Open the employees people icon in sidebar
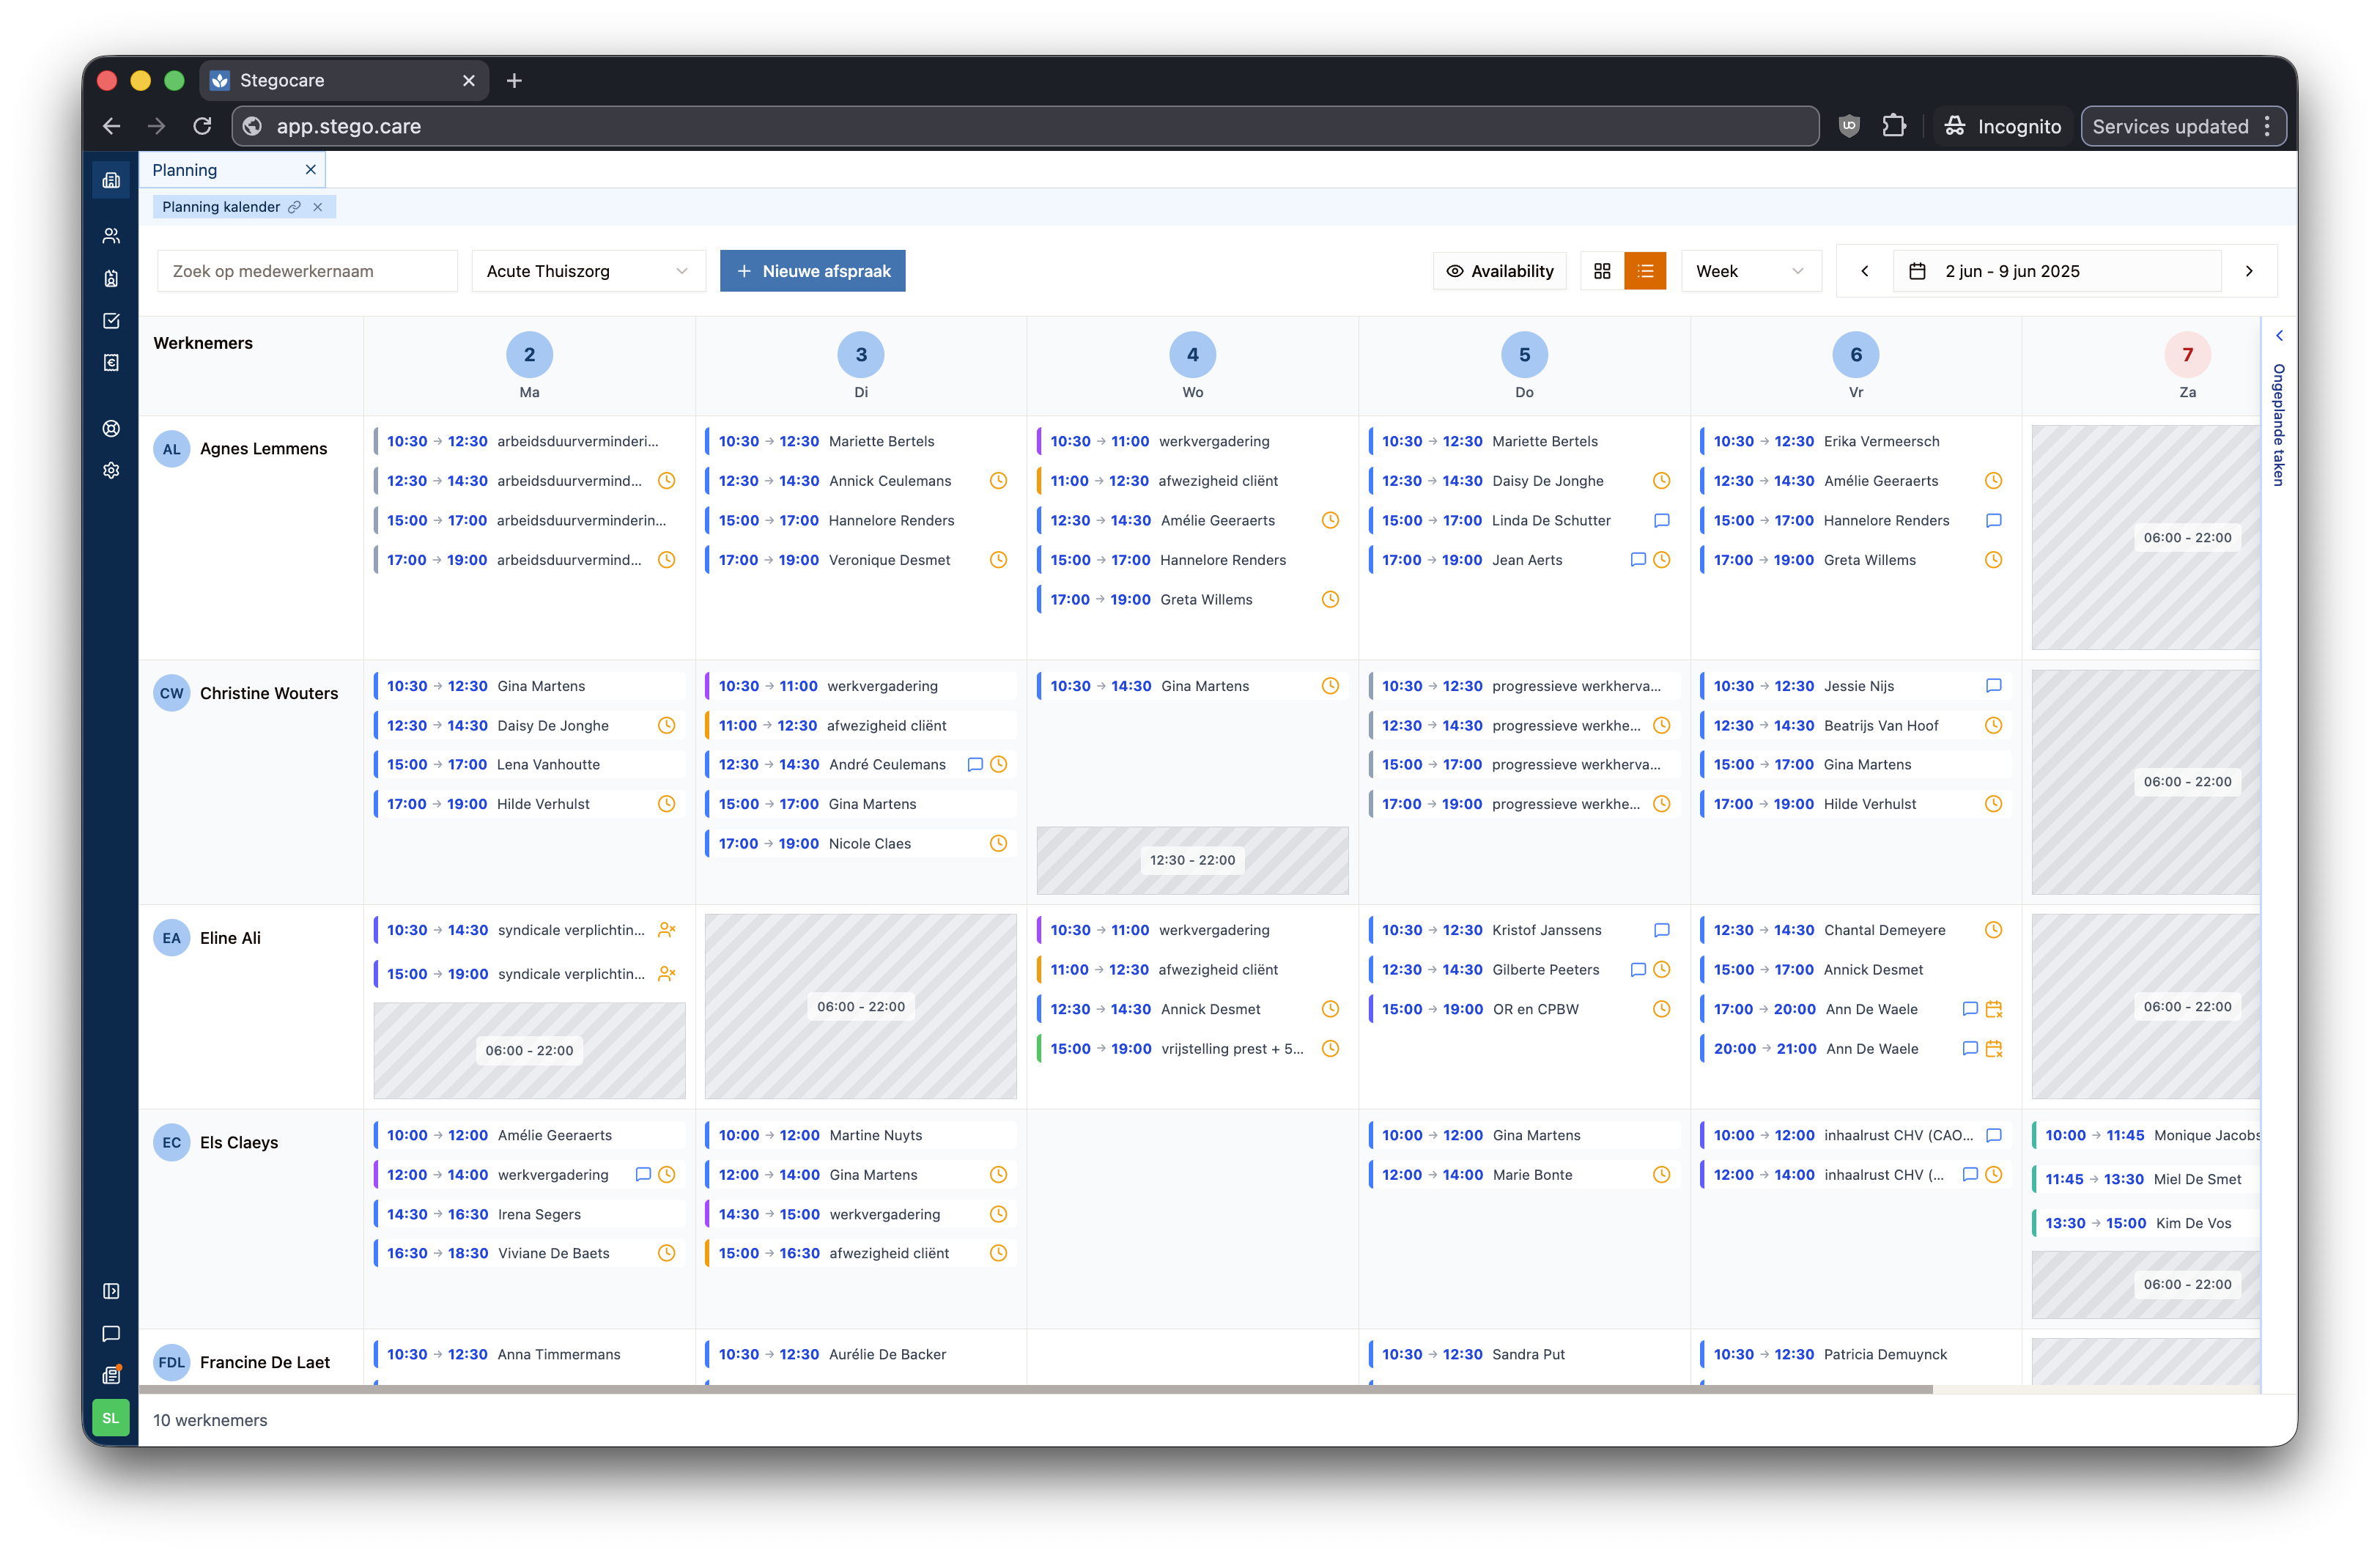Screen dimensions: 2380x1555 (x=111, y=235)
